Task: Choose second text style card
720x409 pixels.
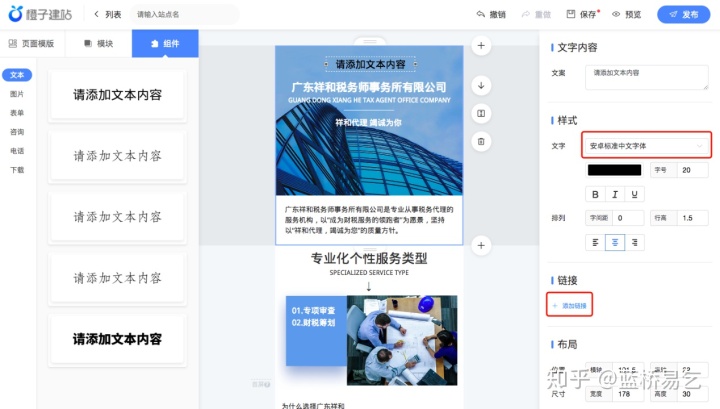Action: [117, 156]
